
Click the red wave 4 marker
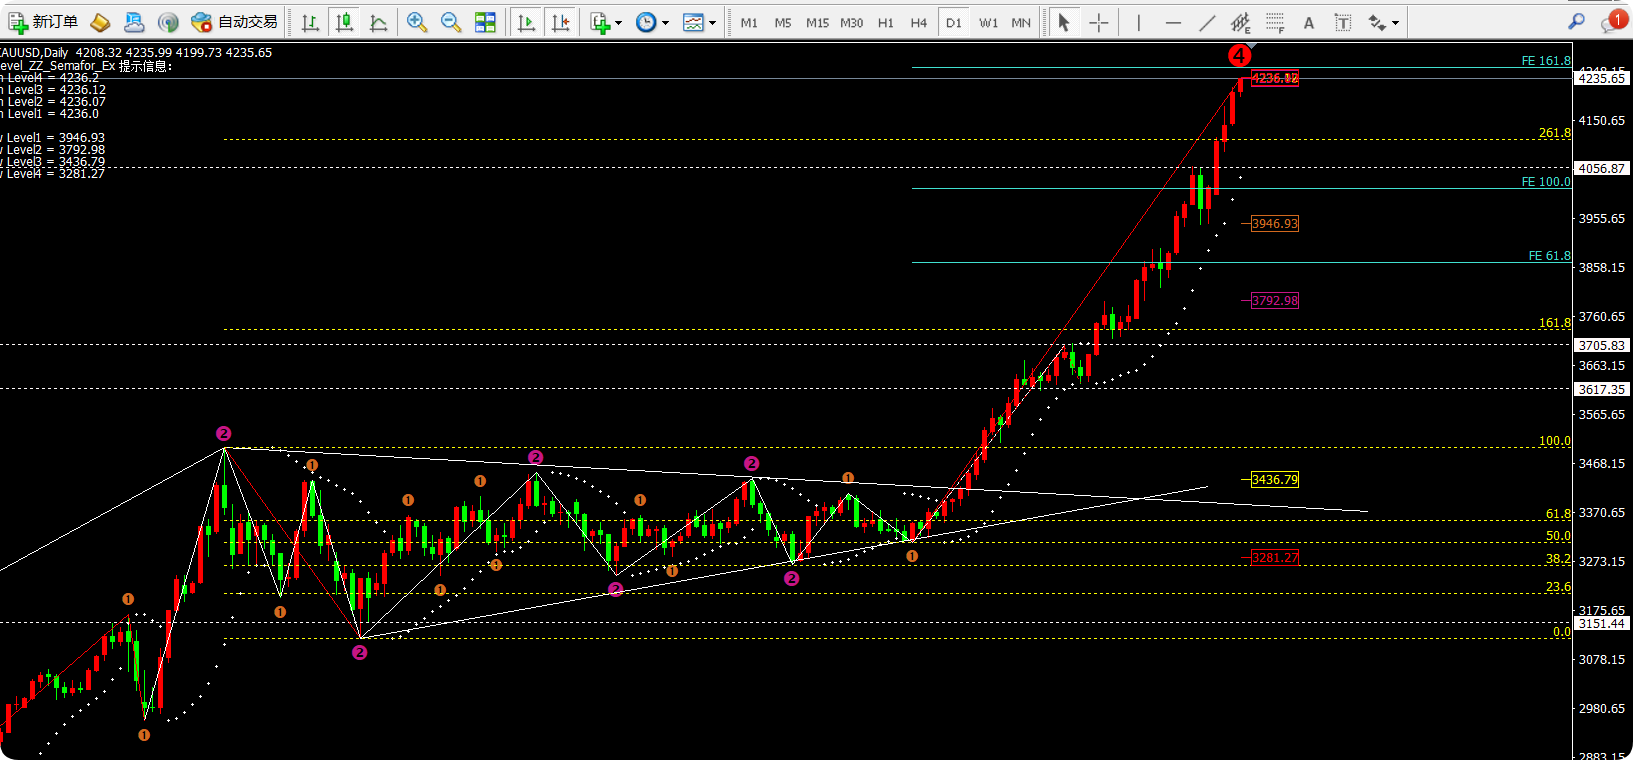click(x=1238, y=55)
